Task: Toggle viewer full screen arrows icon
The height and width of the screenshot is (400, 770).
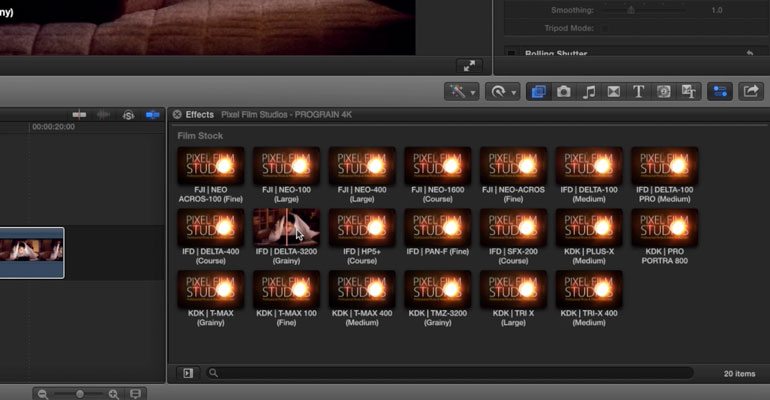Action: pyautogui.click(x=469, y=65)
